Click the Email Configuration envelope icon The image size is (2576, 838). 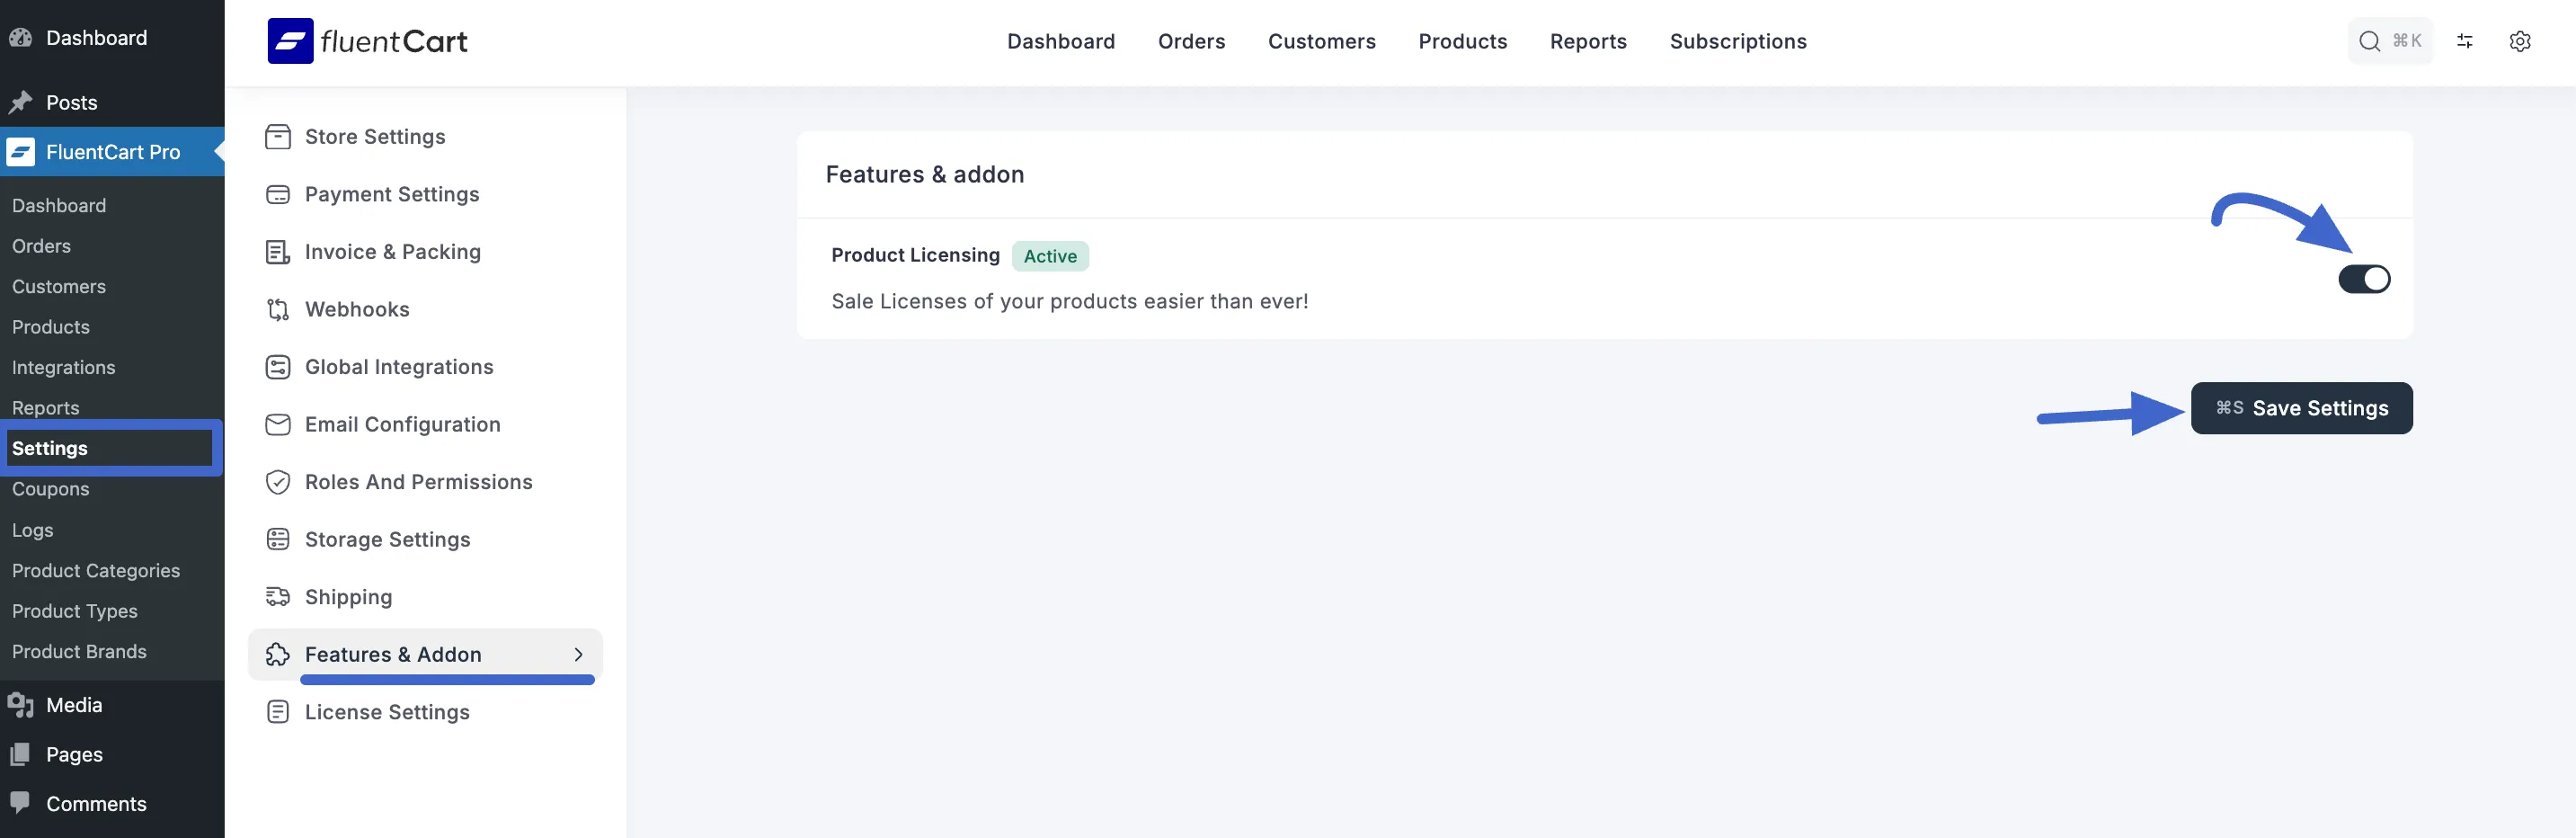point(278,424)
